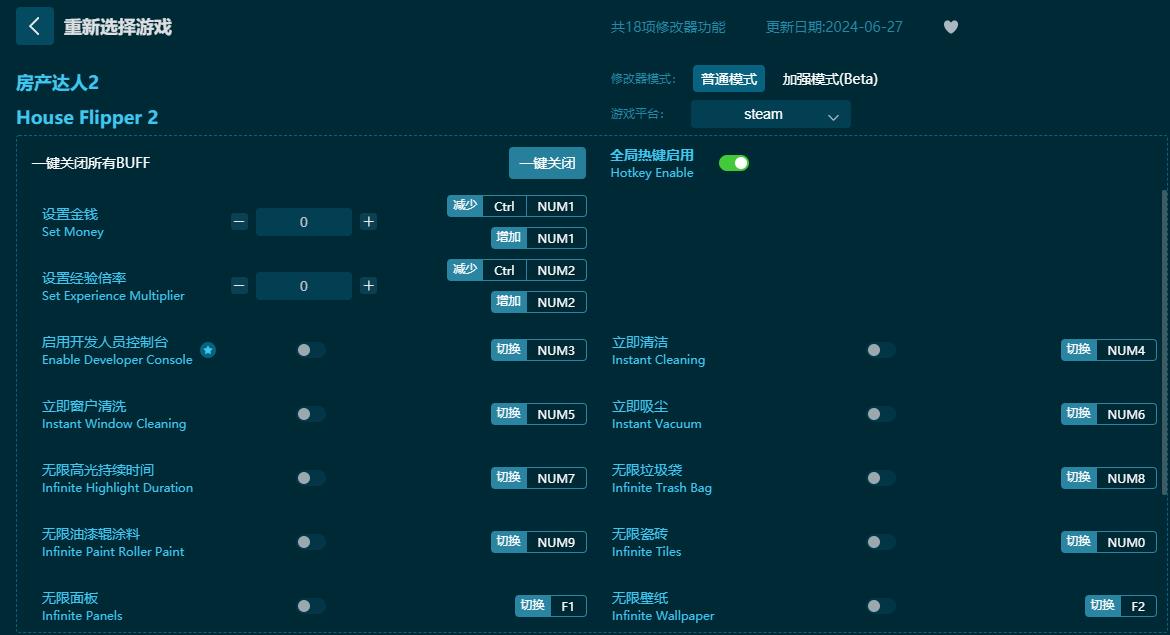The image size is (1170, 635).
Task: Decrease Set Experience Multiplier with minus
Action: point(239,286)
